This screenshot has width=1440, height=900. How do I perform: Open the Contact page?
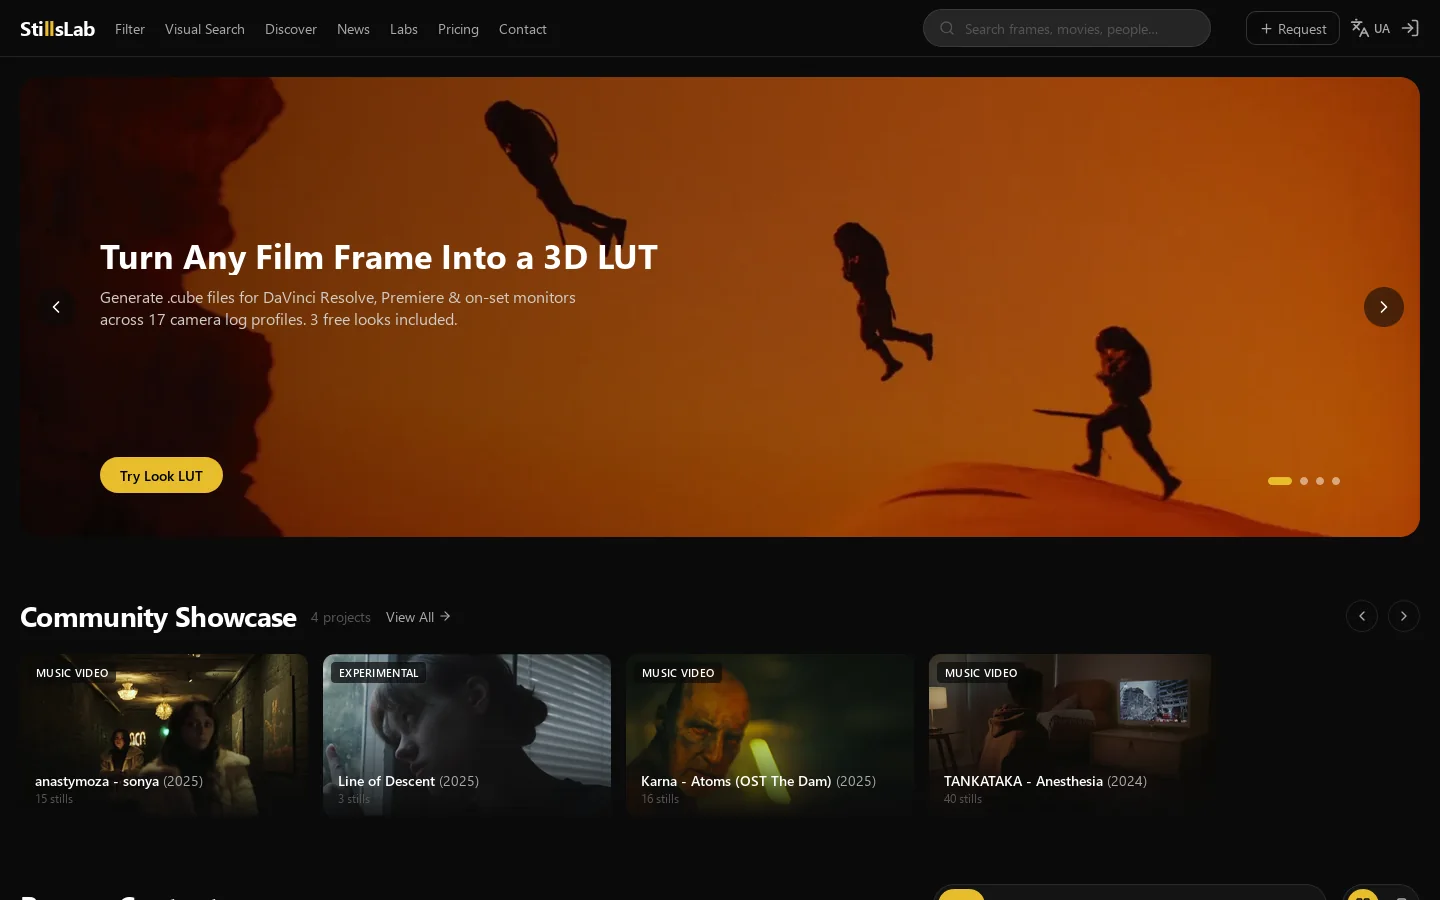pyautogui.click(x=523, y=29)
